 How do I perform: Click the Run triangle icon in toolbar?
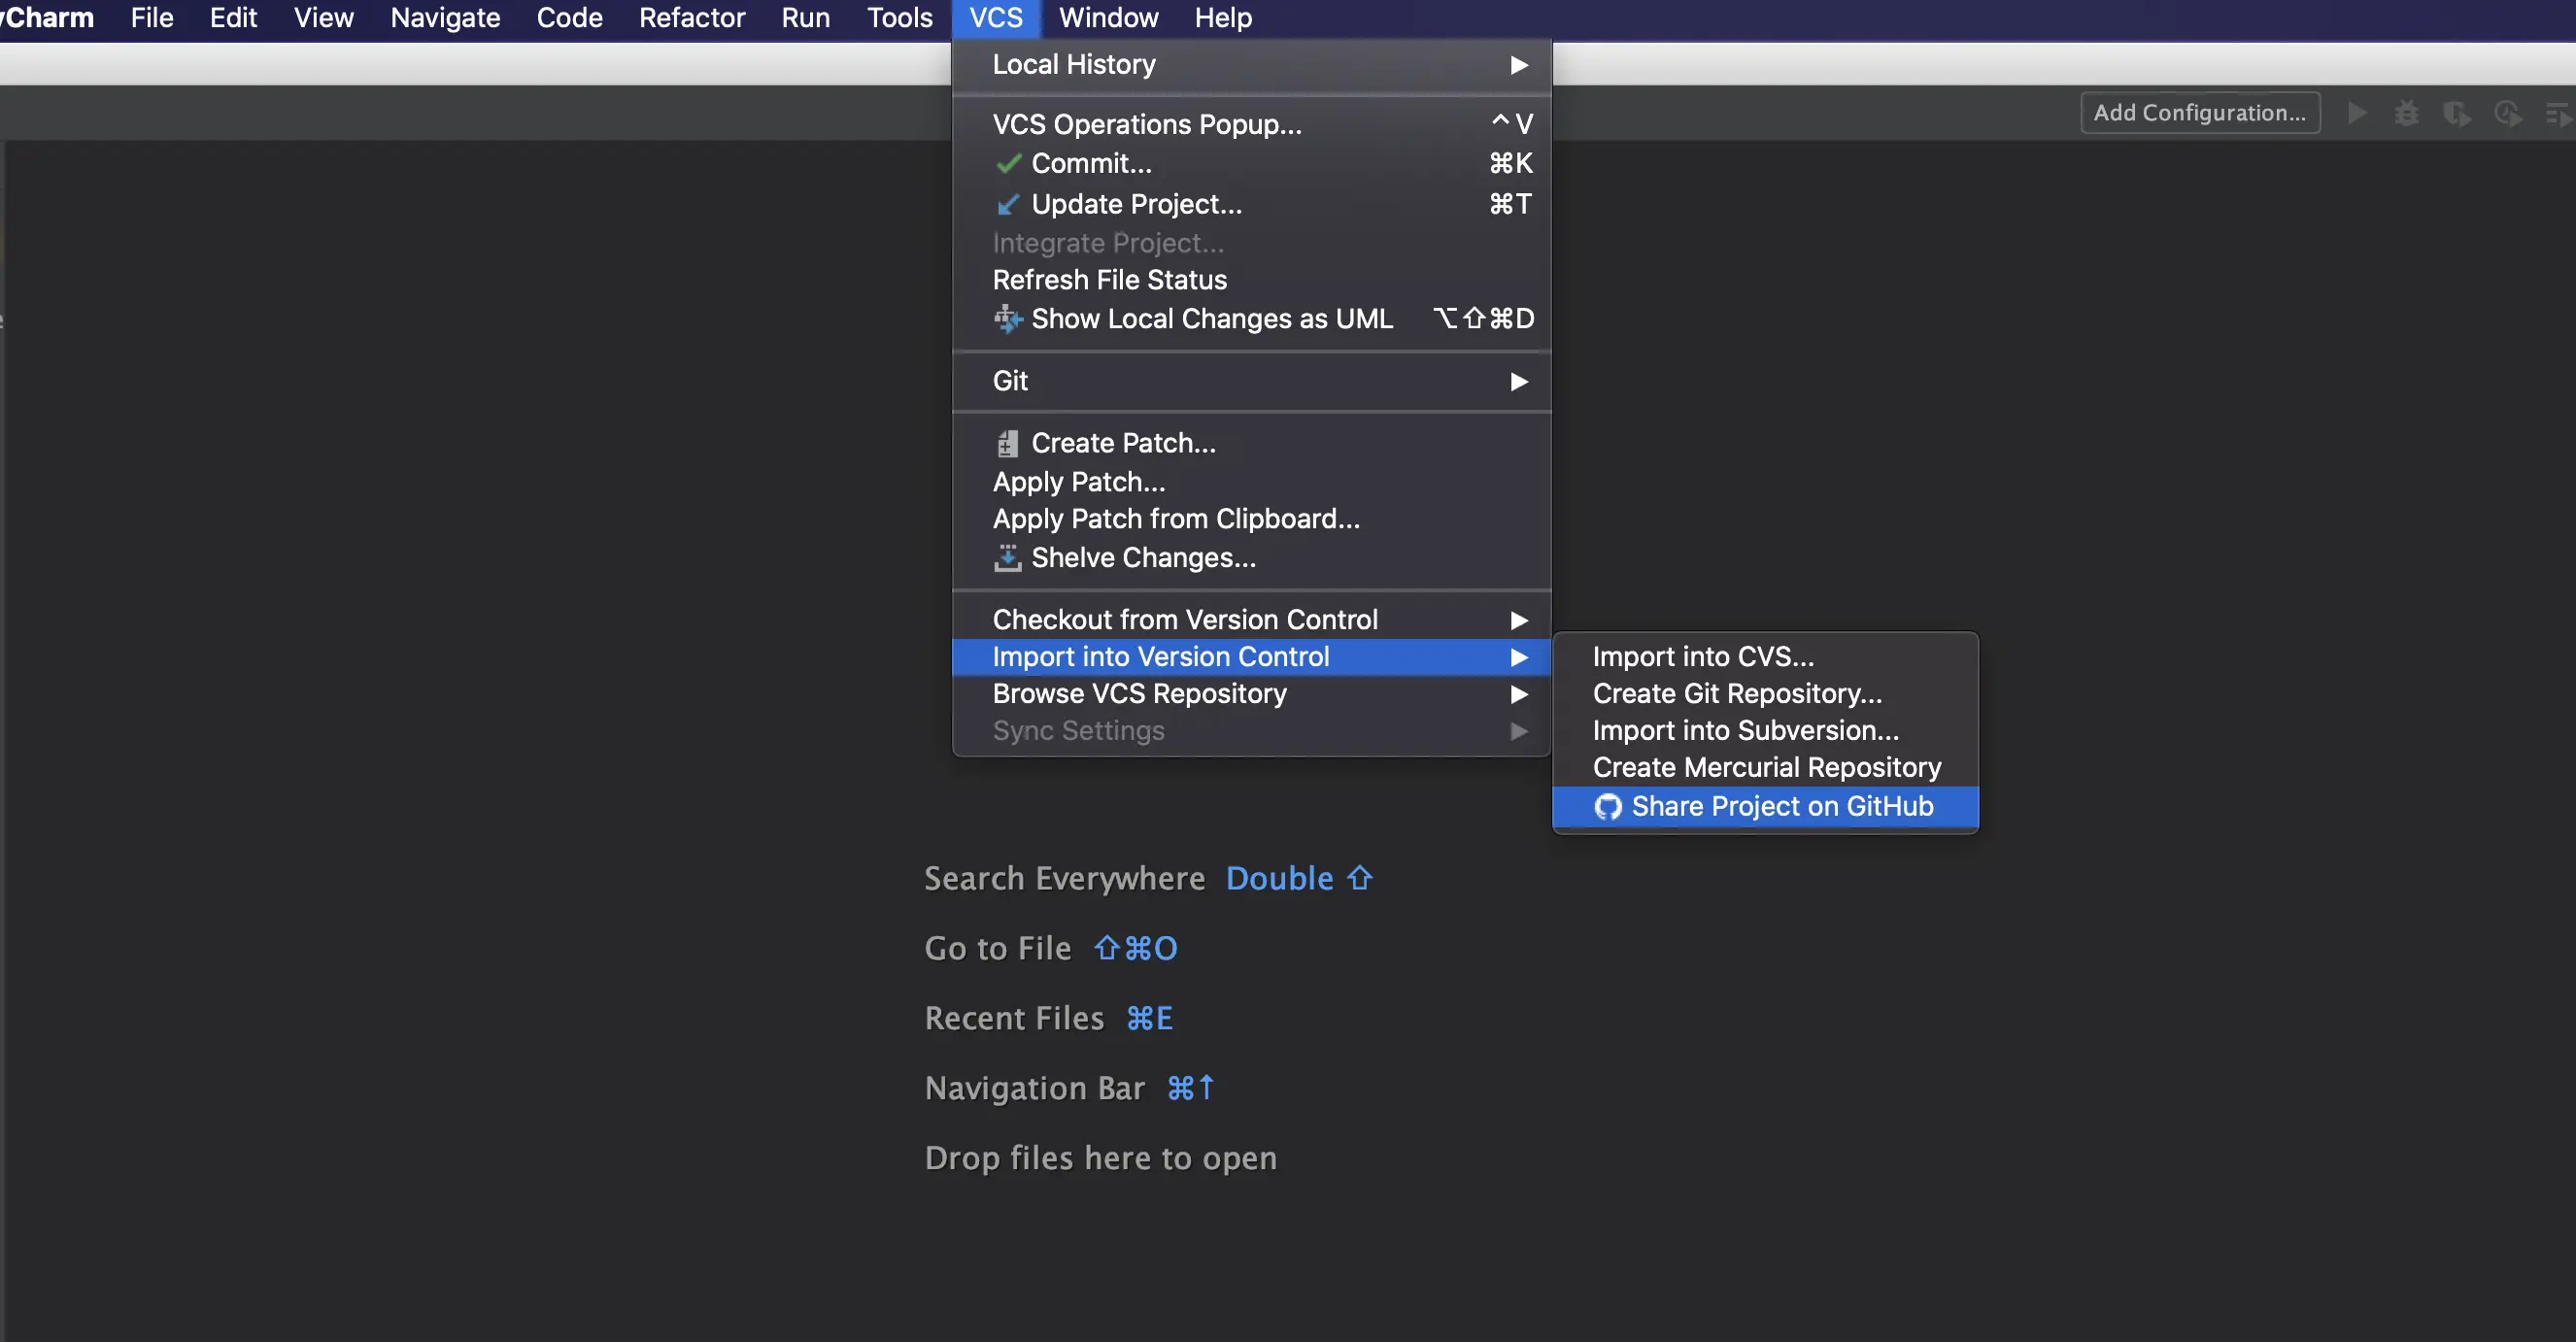pos(2357,113)
